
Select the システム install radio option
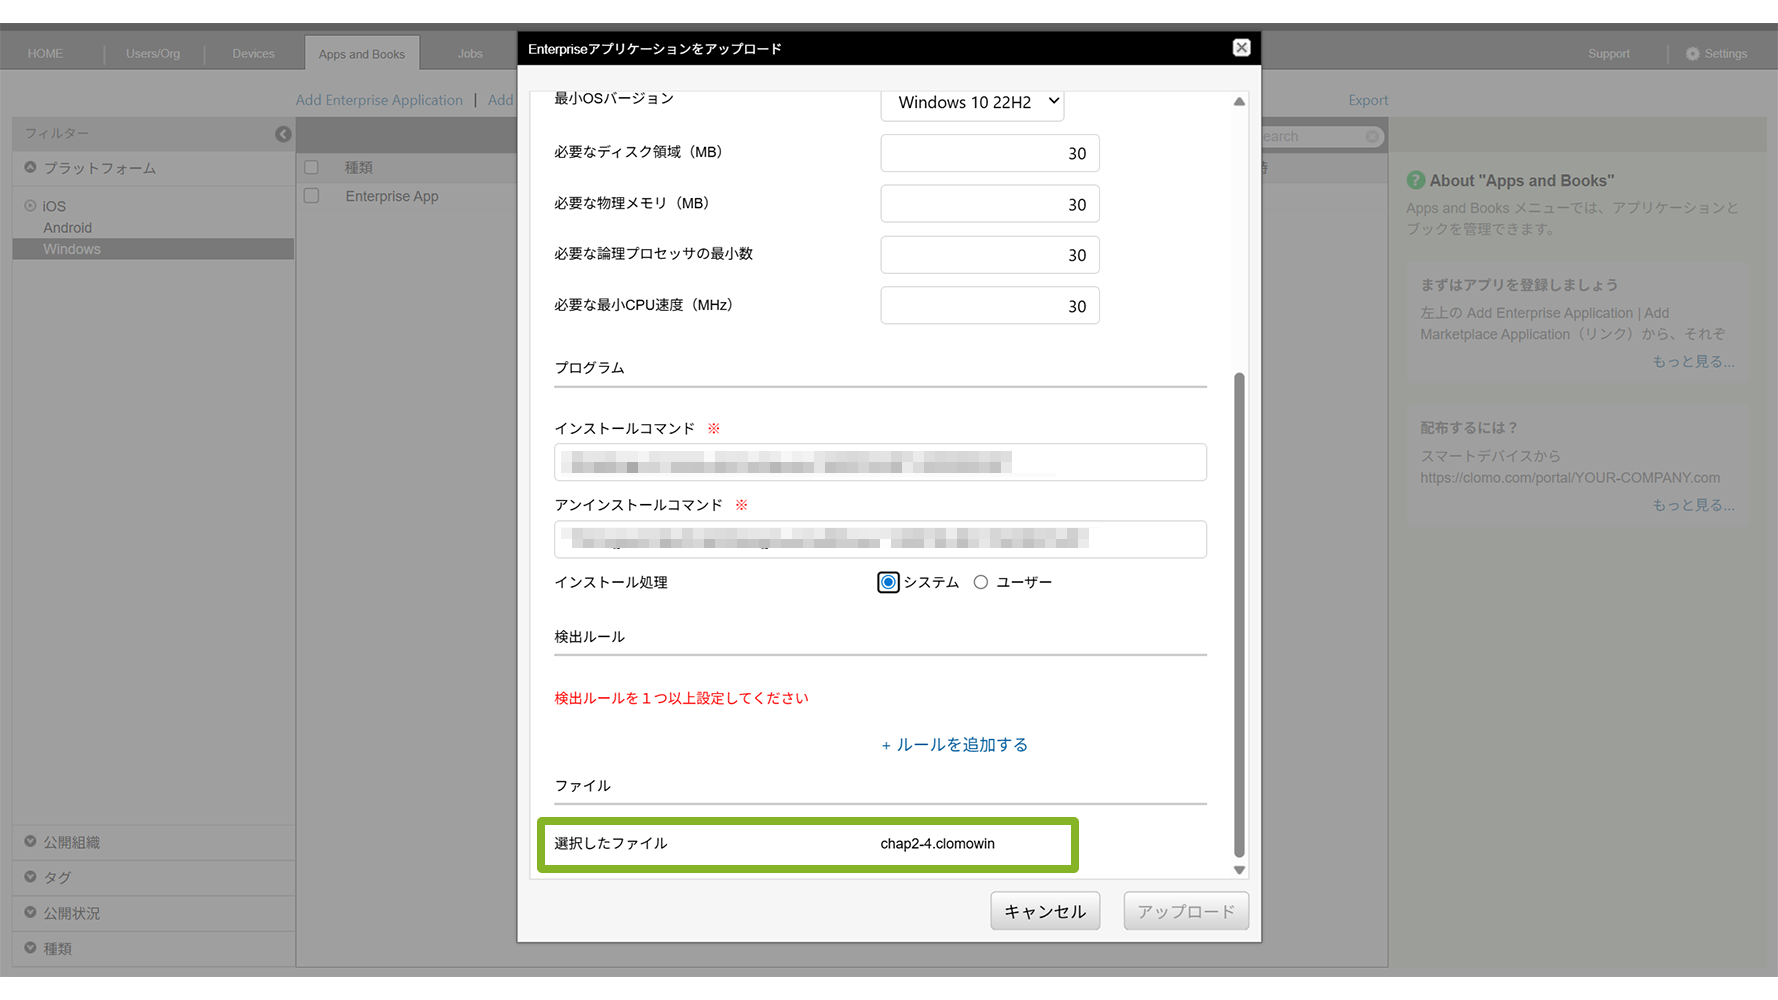tap(888, 582)
